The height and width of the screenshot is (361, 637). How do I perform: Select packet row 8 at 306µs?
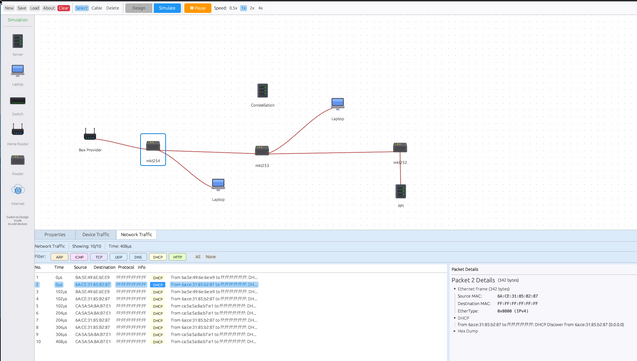click(146, 327)
